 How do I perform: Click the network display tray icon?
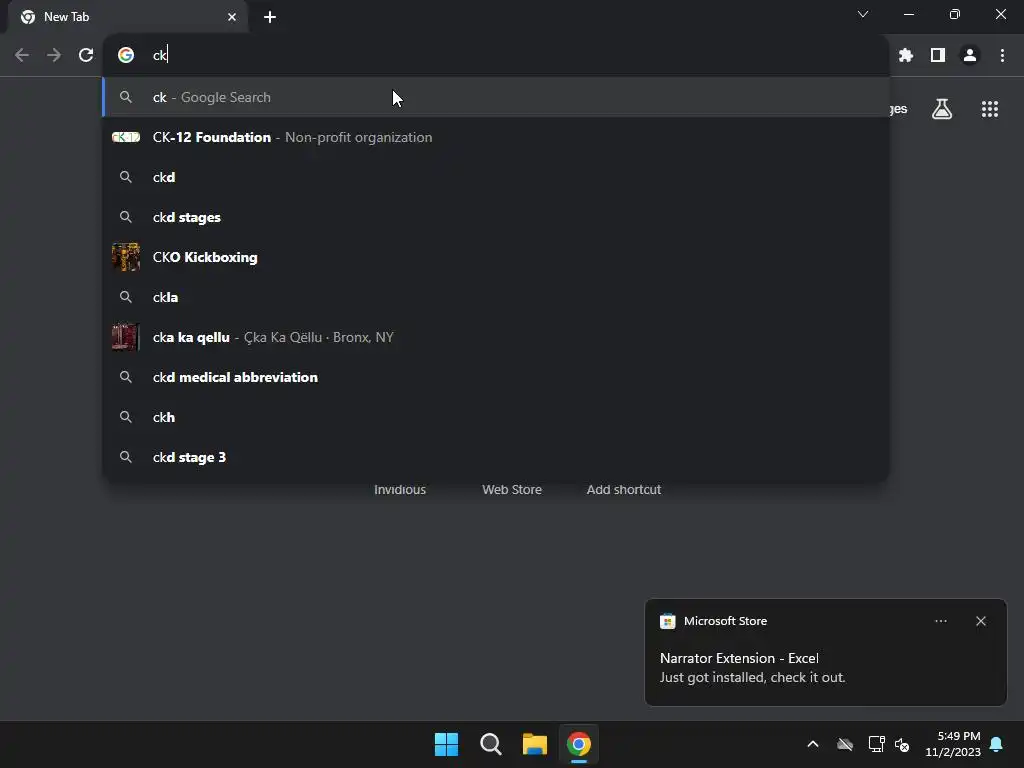coord(876,744)
